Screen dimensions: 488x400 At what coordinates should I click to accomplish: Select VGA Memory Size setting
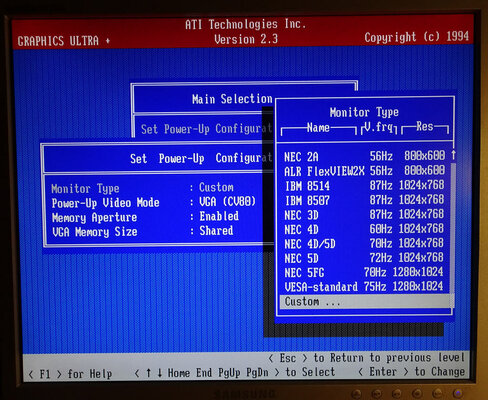pos(142,231)
